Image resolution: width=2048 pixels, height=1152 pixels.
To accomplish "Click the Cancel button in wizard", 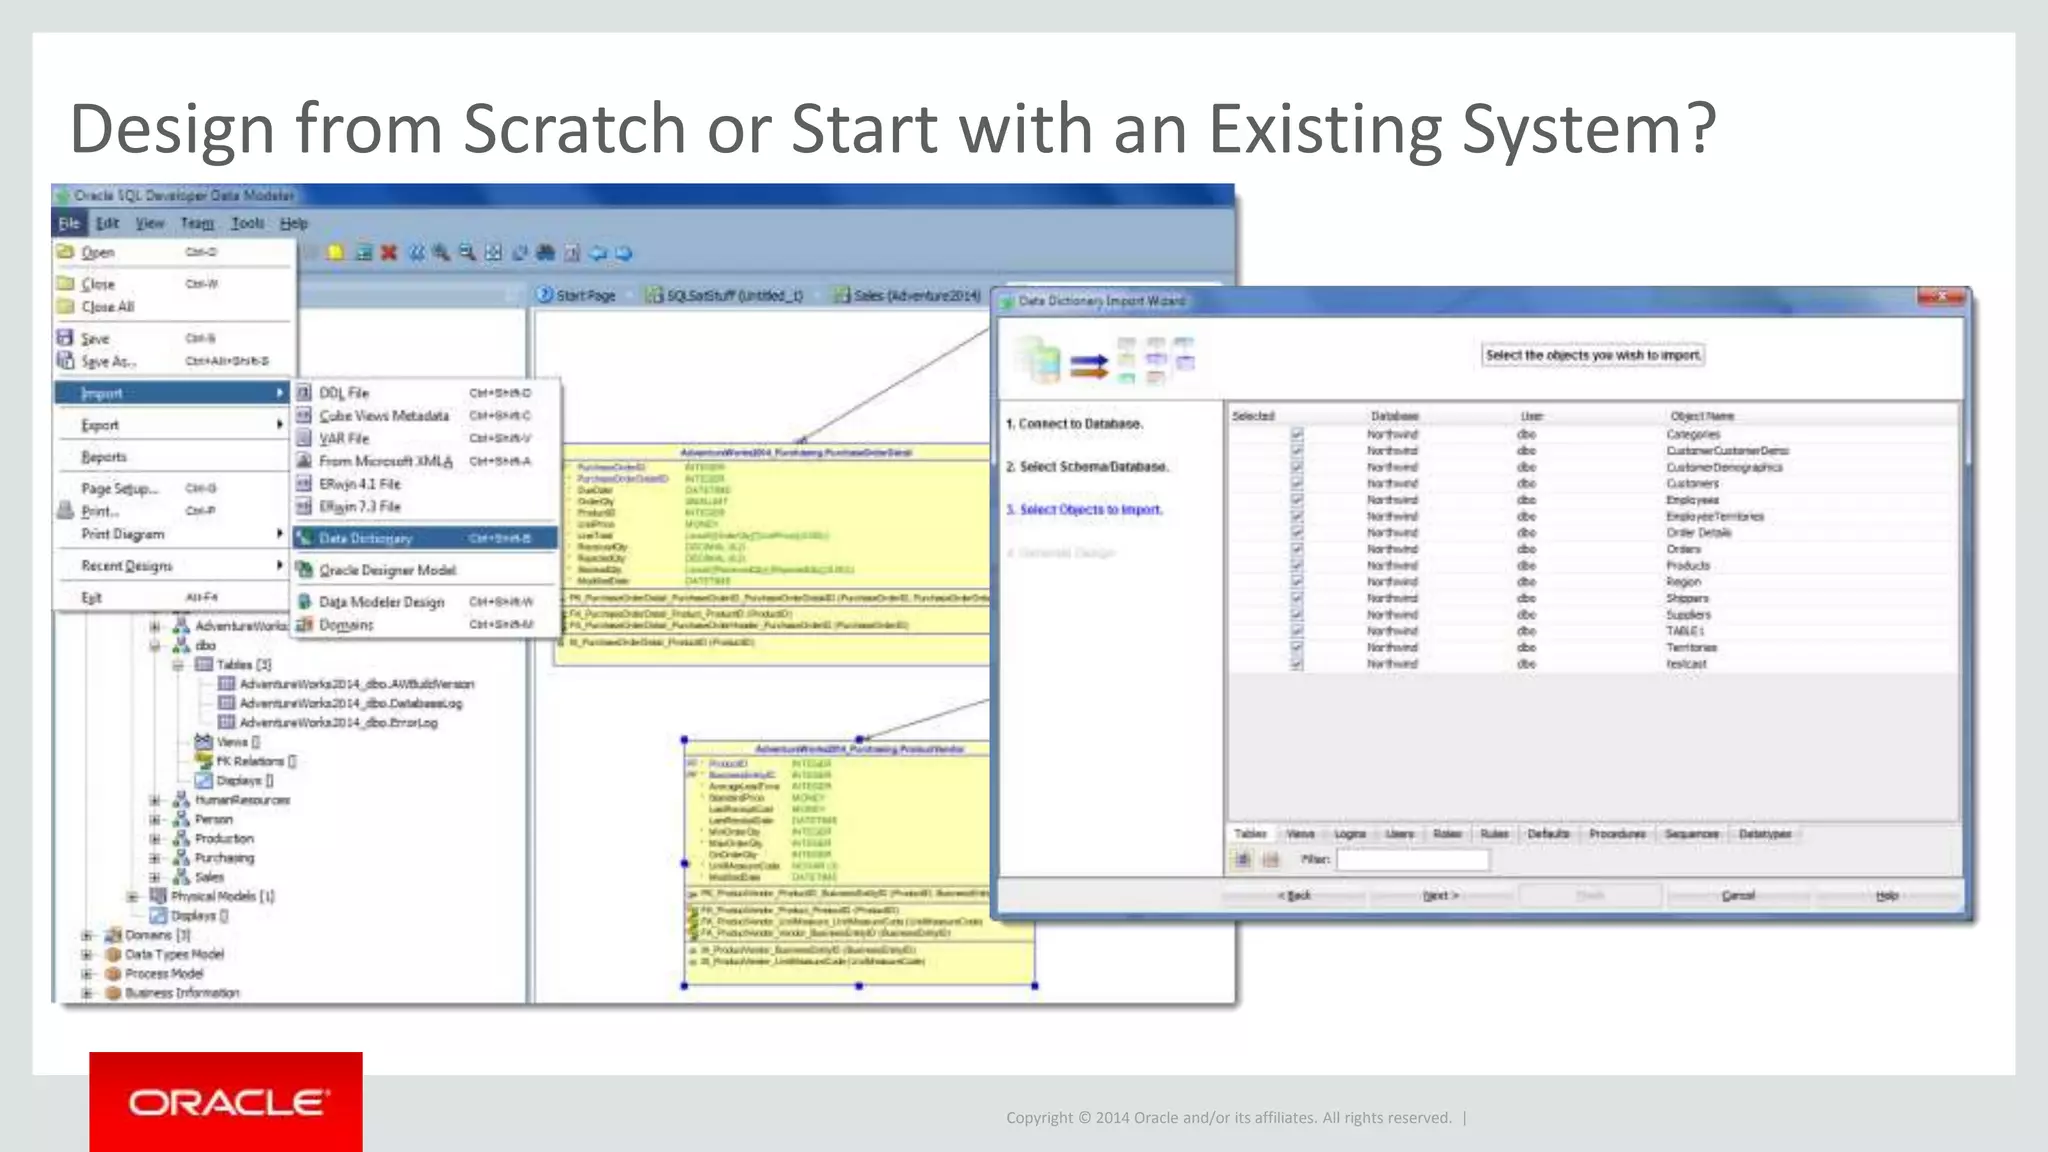I will (x=1738, y=895).
